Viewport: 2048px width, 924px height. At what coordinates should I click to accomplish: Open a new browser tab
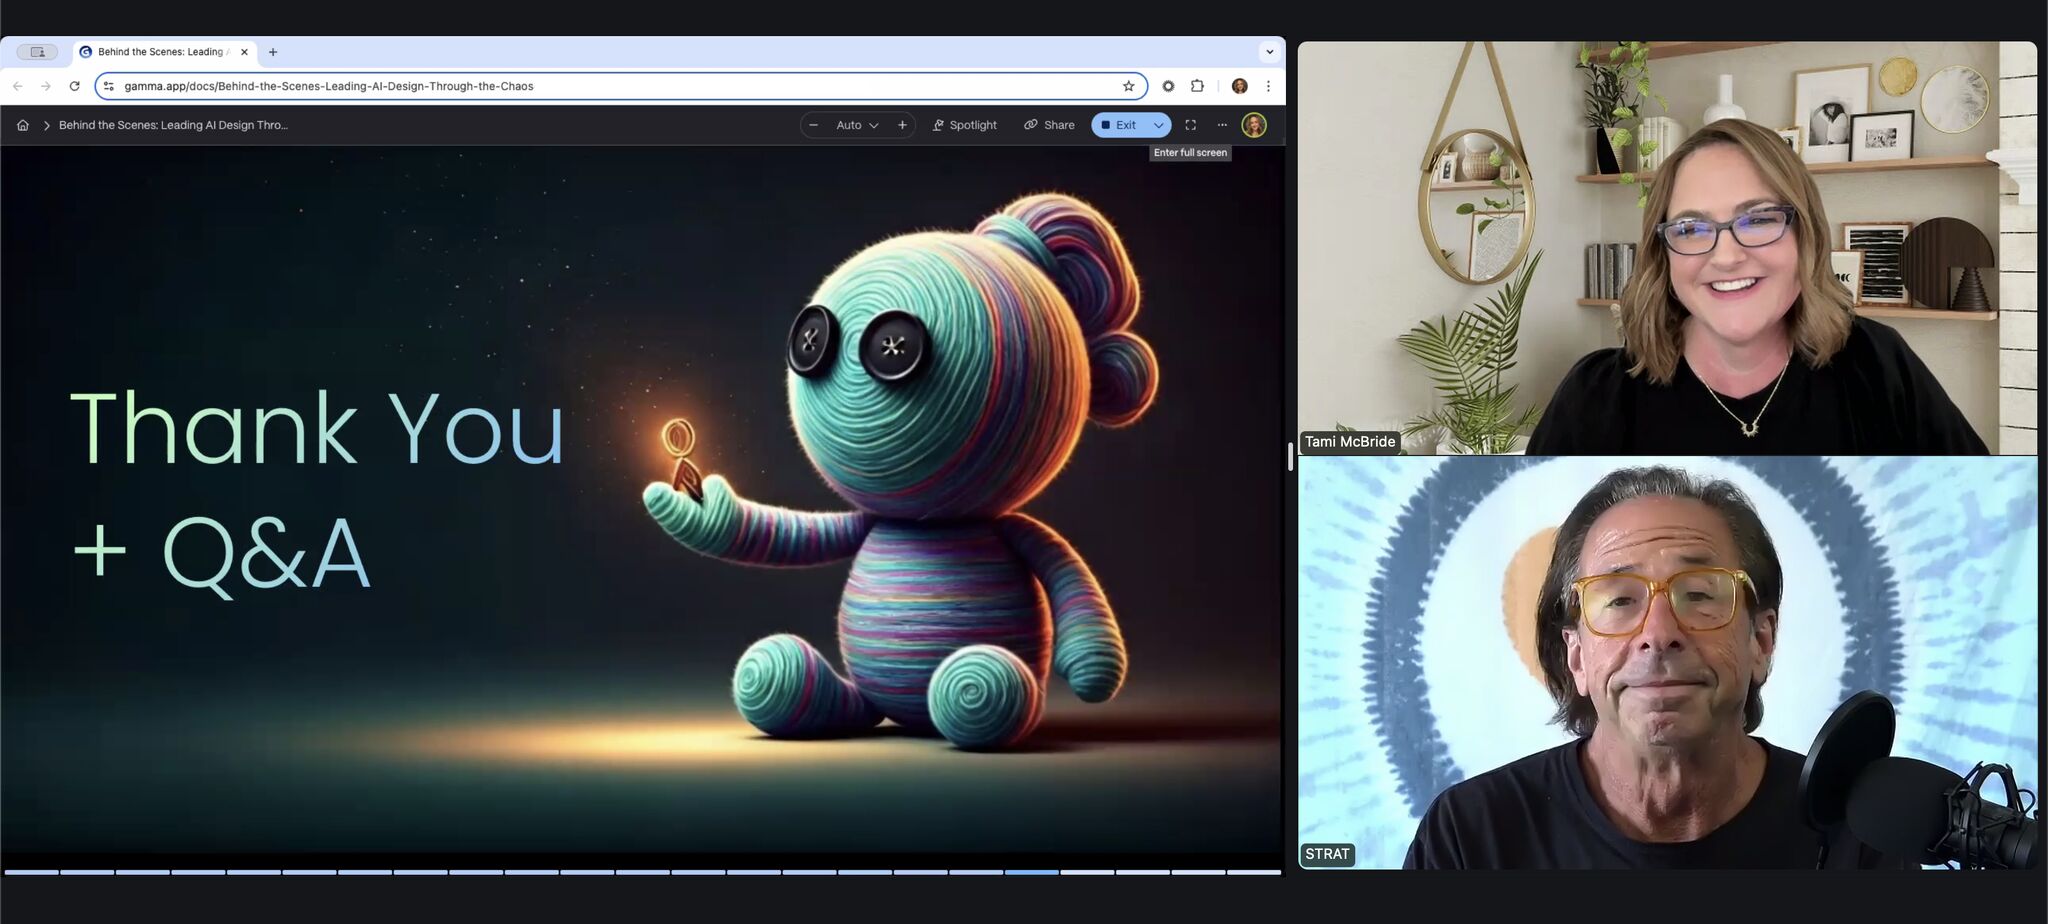[273, 52]
